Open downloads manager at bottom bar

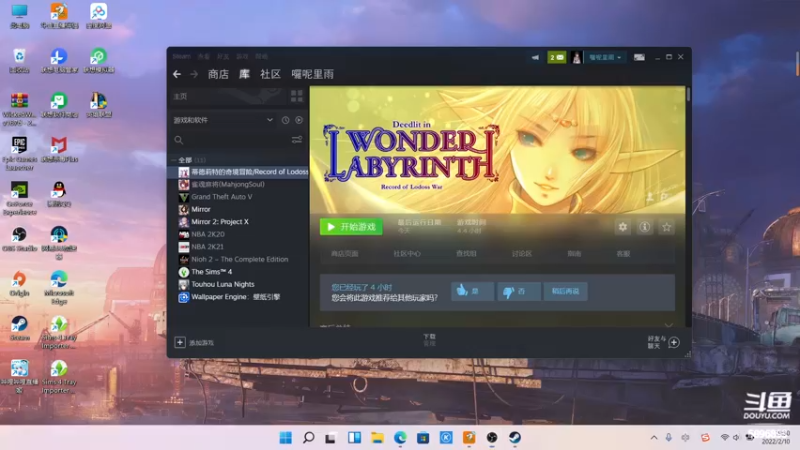(430, 340)
